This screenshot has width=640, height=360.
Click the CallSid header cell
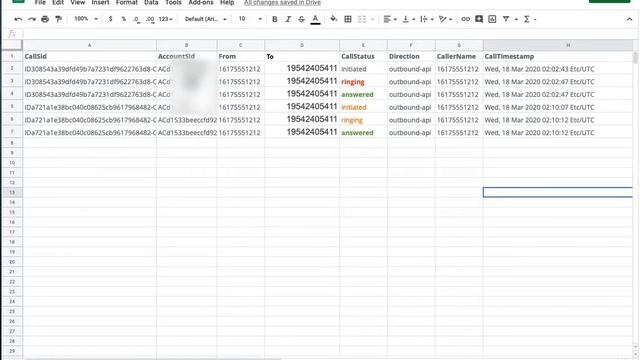89,56
